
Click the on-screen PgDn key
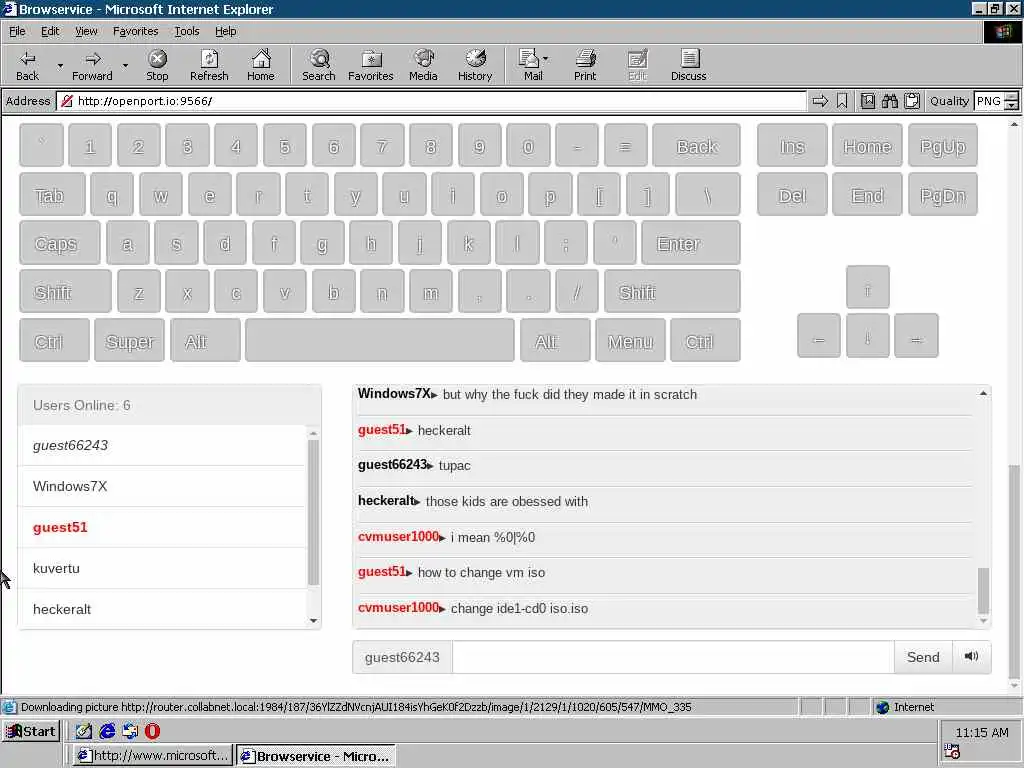942,194
